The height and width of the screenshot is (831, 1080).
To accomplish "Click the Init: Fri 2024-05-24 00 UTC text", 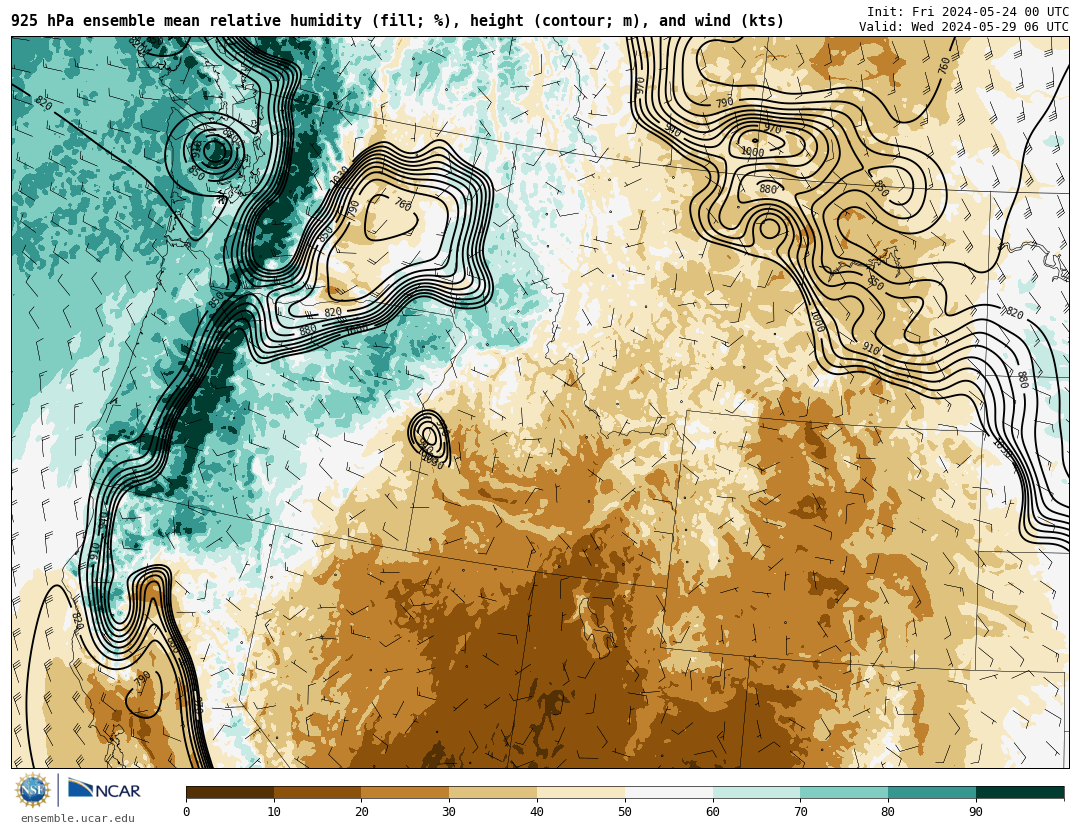I will (968, 12).
